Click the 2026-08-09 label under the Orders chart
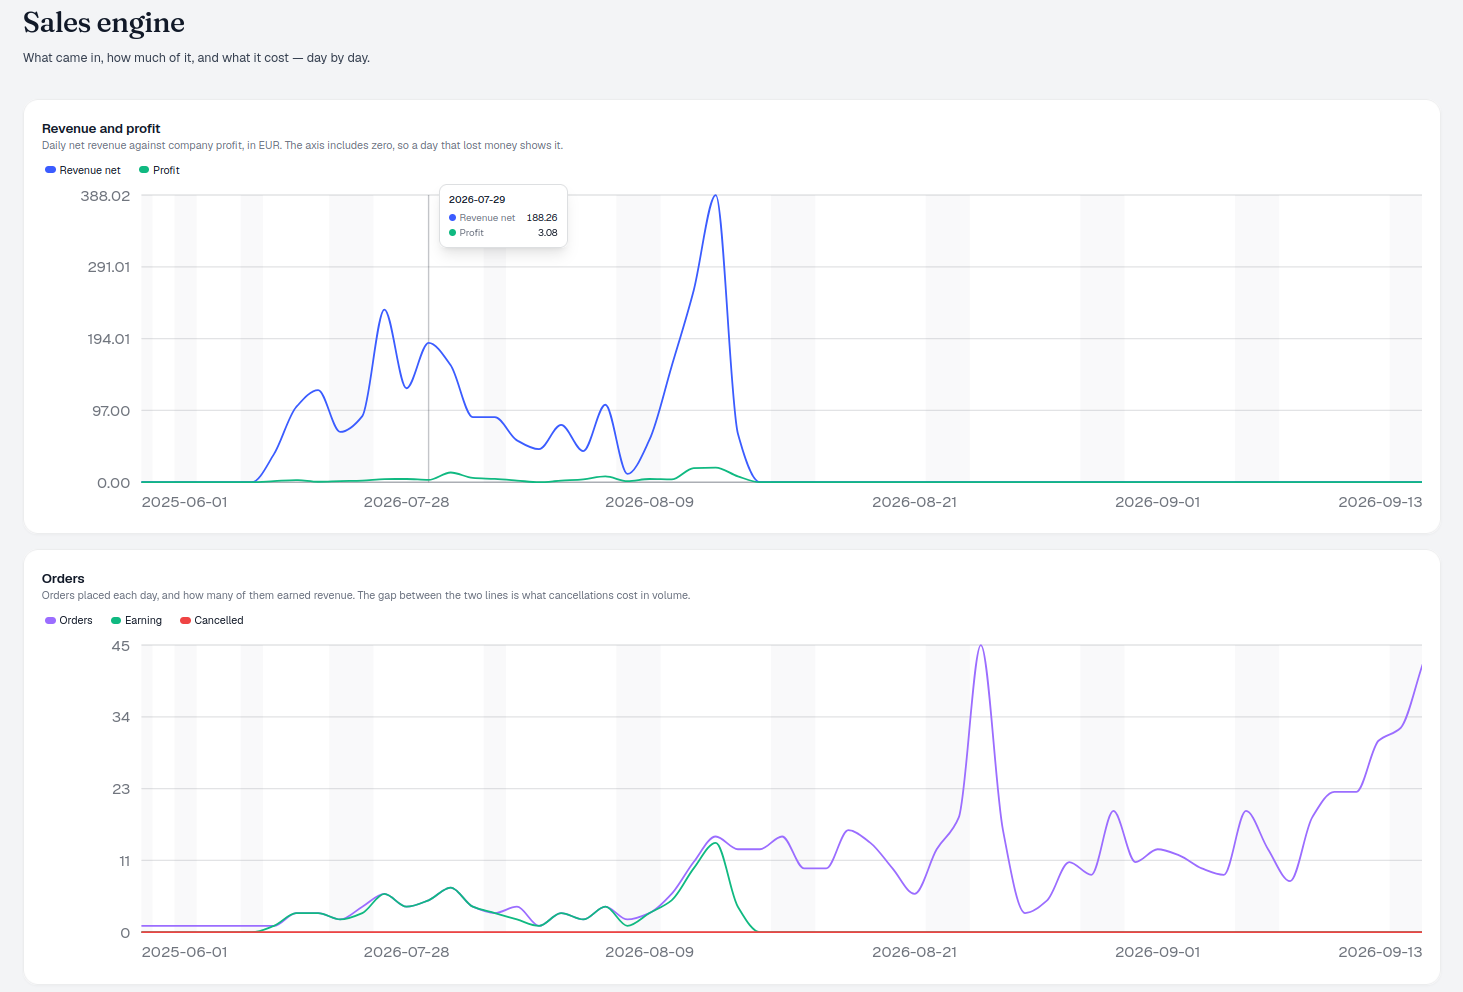This screenshot has width=1463, height=992. 649,952
